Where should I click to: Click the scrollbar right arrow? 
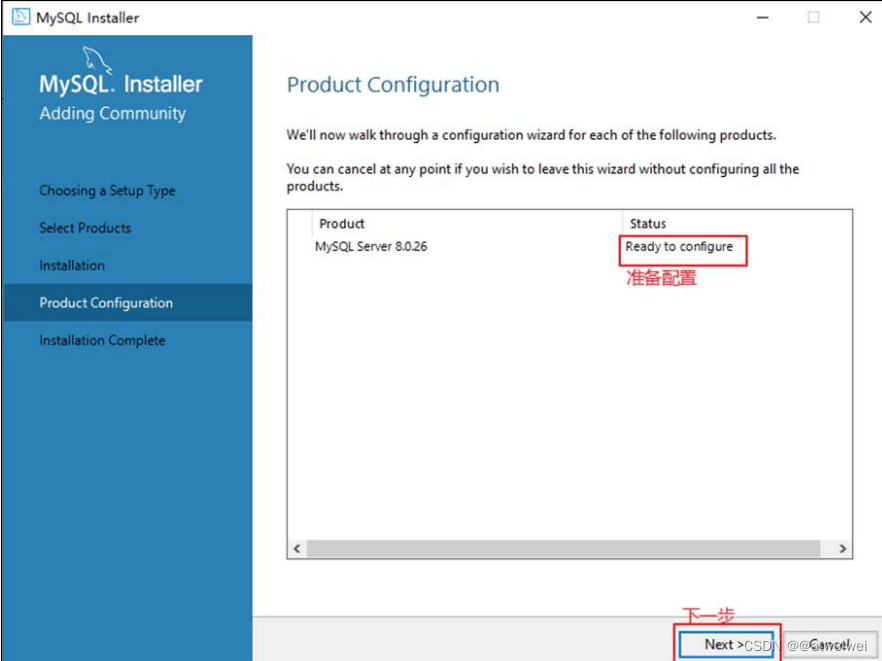842,548
